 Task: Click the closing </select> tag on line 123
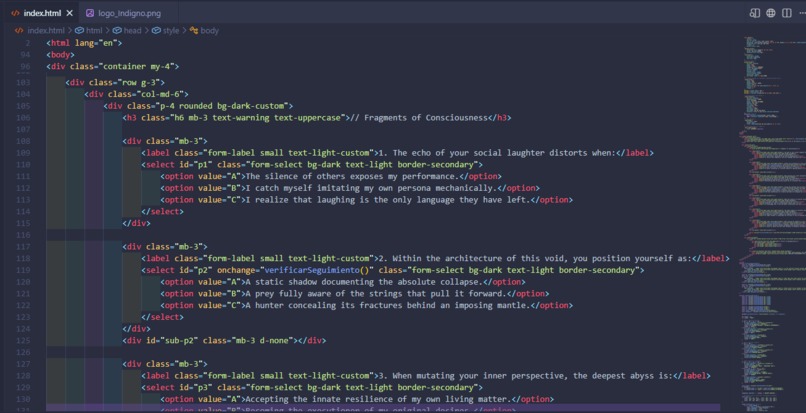click(x=162, y=317)
